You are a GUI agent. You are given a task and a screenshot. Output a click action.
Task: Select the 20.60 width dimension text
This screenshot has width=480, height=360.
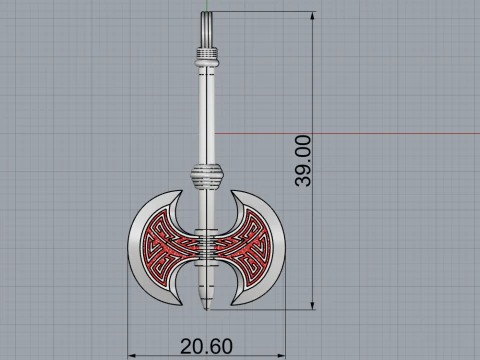[x=206, y=346]
